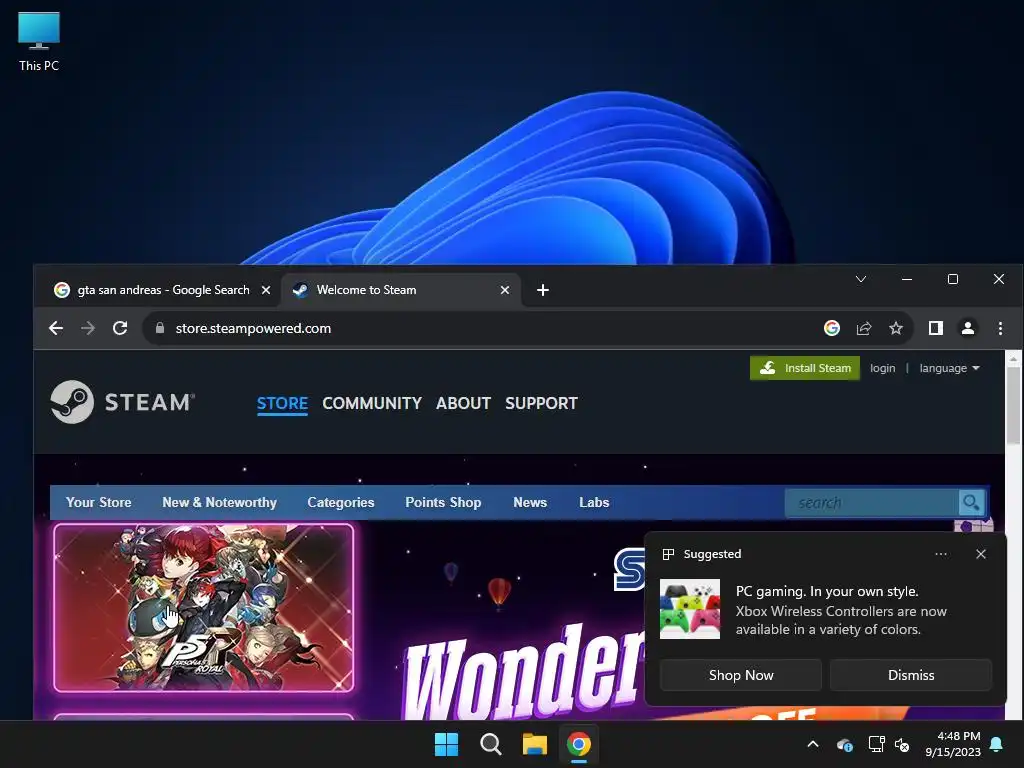The height and width of the screenshot is (768, 1024).
Task: Click the Chrome forward arrow
Action: pyautogui.click(x=88, y=328)
